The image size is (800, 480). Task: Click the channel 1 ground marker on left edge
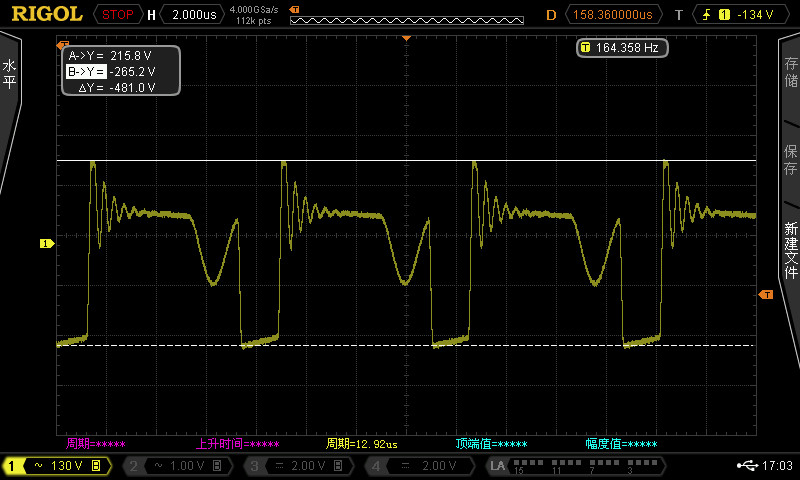[x=45, y=243]
